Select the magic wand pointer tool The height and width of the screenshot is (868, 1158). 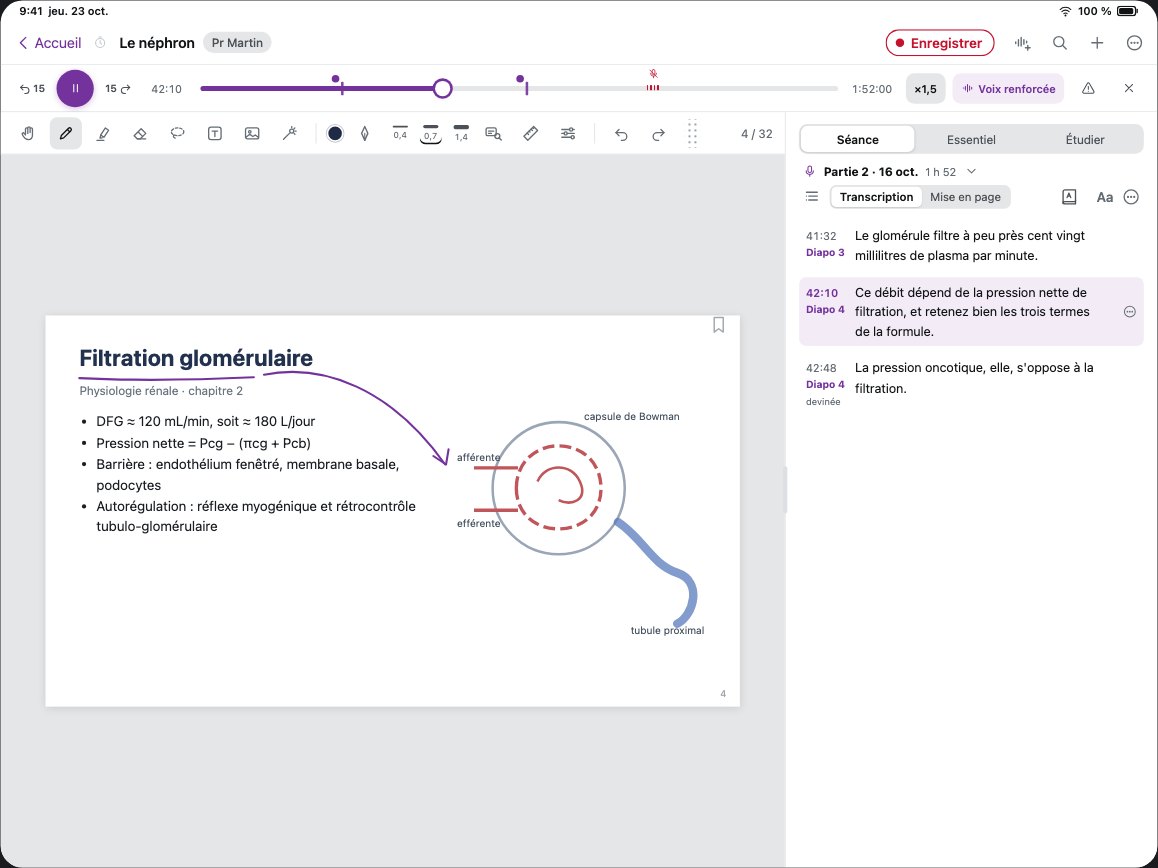[290, 134]
